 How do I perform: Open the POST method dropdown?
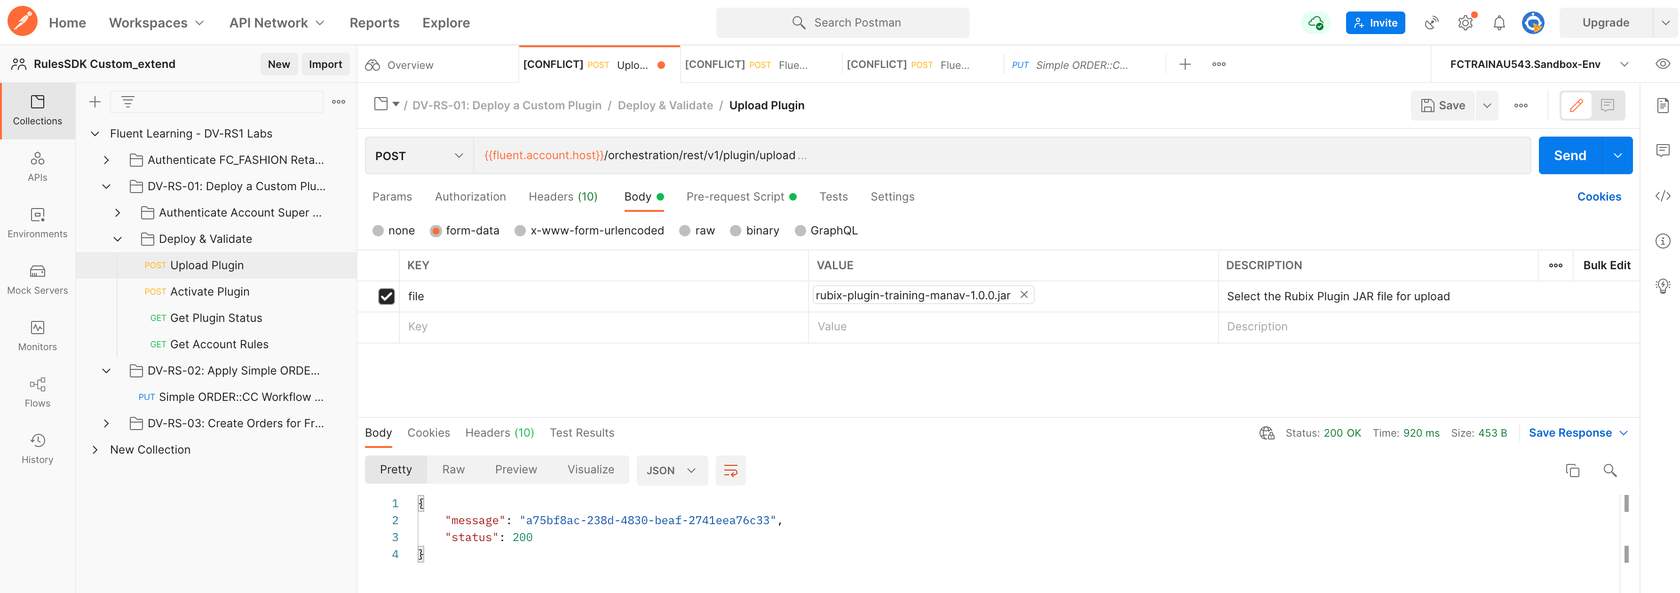(419, 156)
